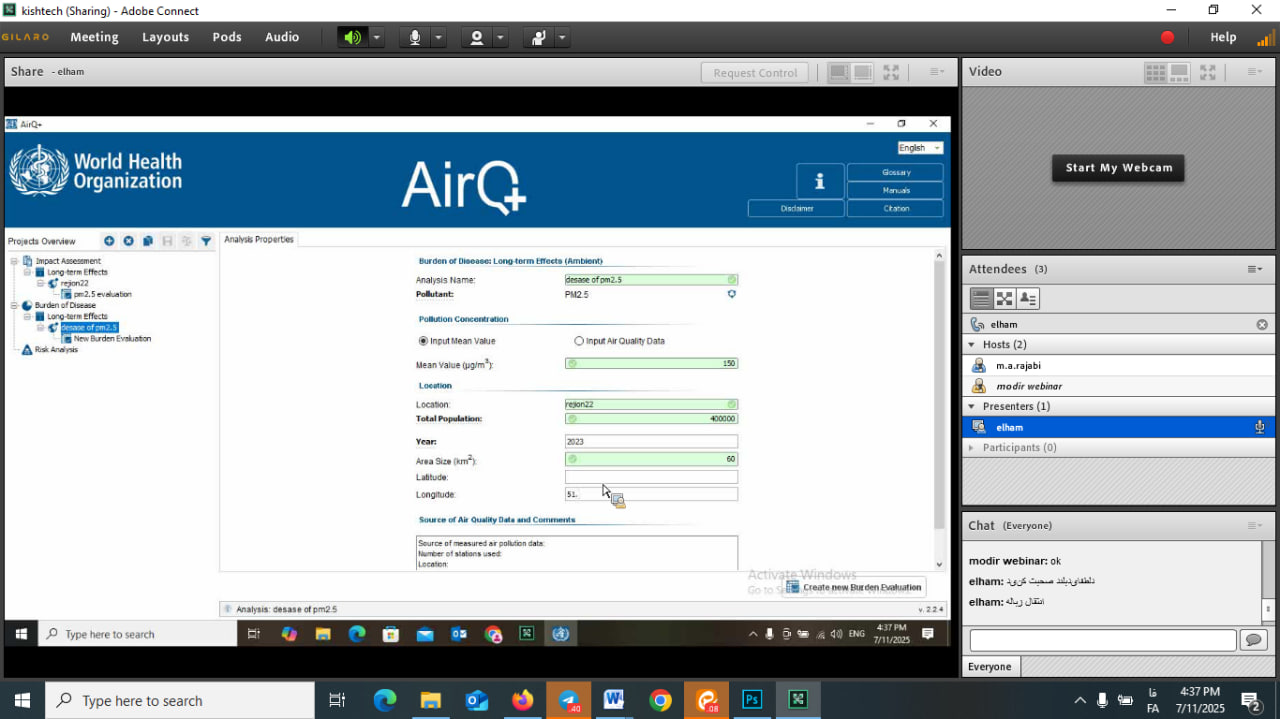Click the chat message input field
Screen dimensions: 1280x719
[x=1103, y=640]
